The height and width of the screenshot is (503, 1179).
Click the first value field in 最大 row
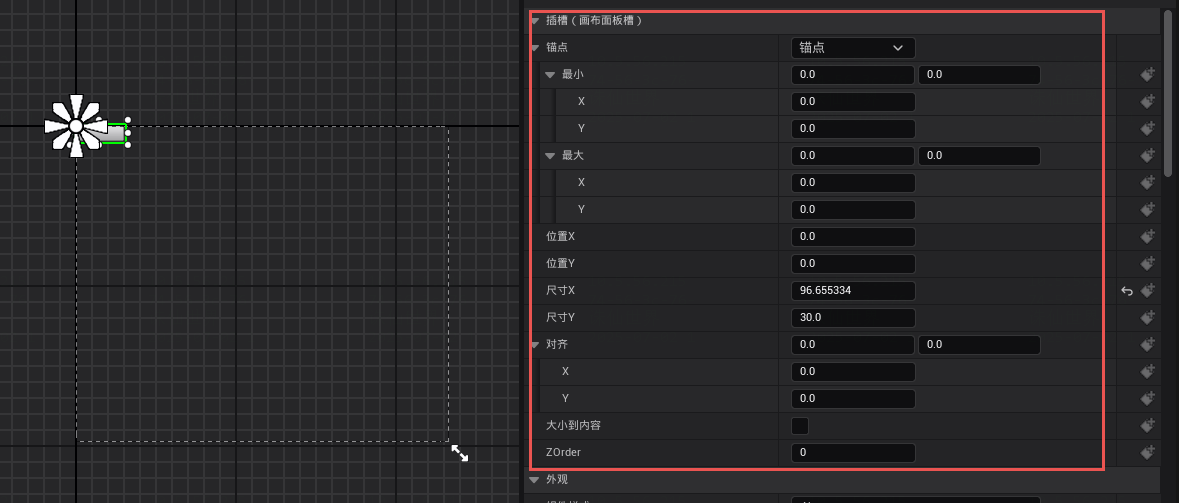pyautogui.click(x=853, y=156)
